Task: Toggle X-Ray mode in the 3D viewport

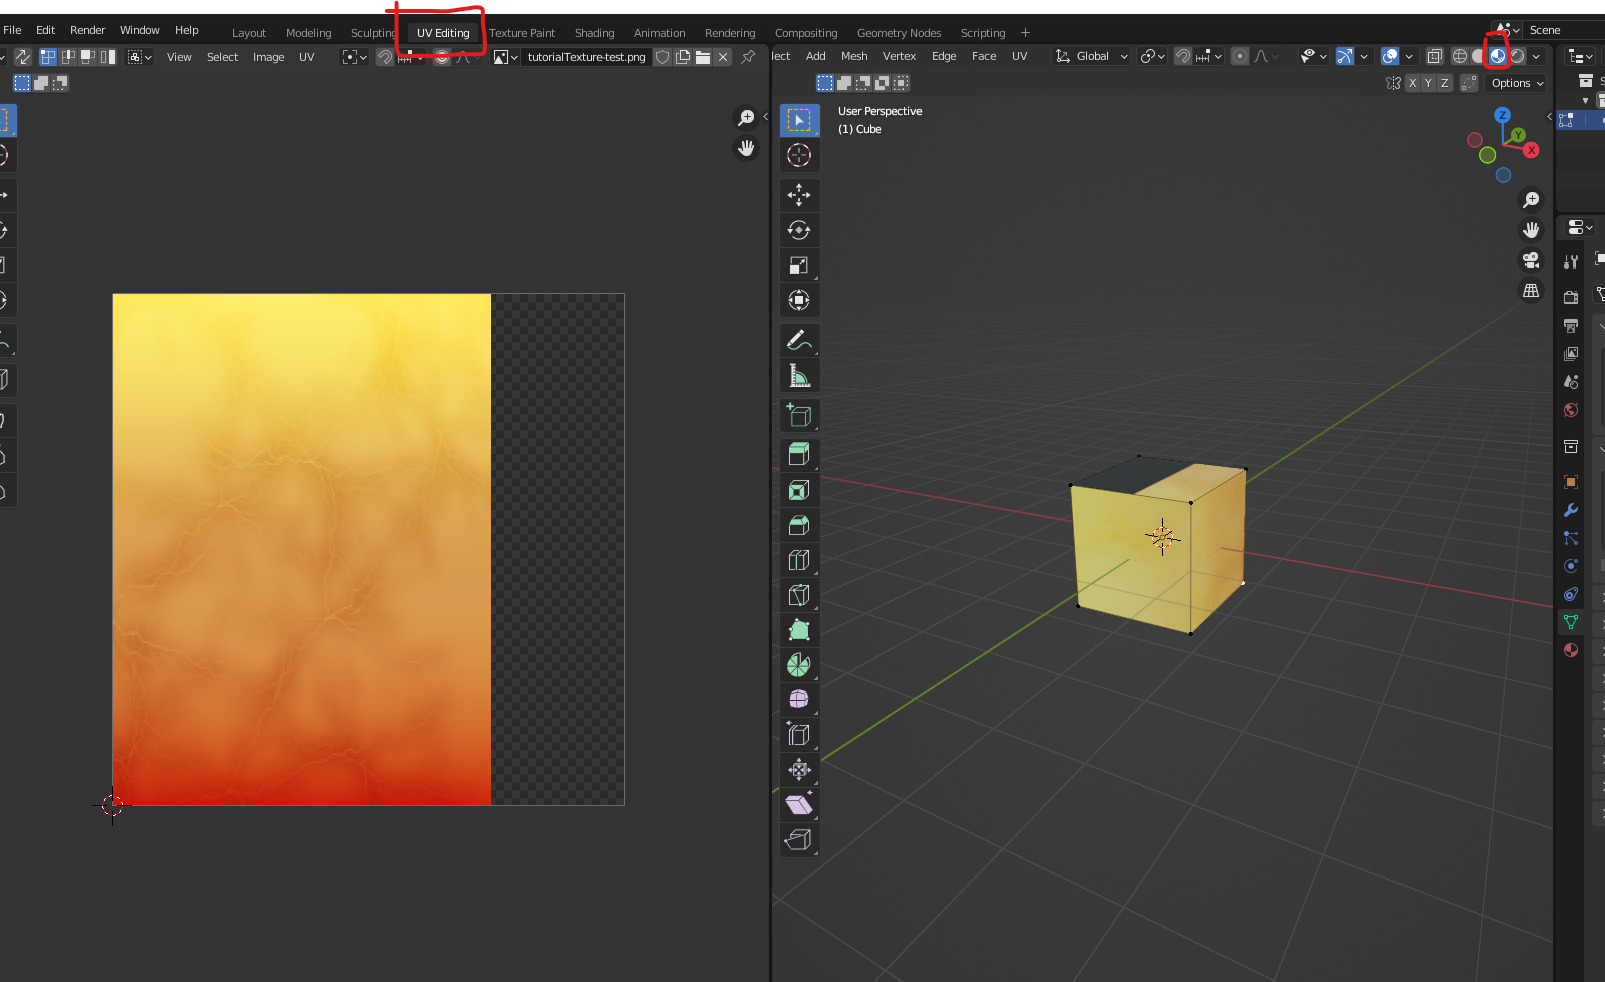Action: point(1435,56)
